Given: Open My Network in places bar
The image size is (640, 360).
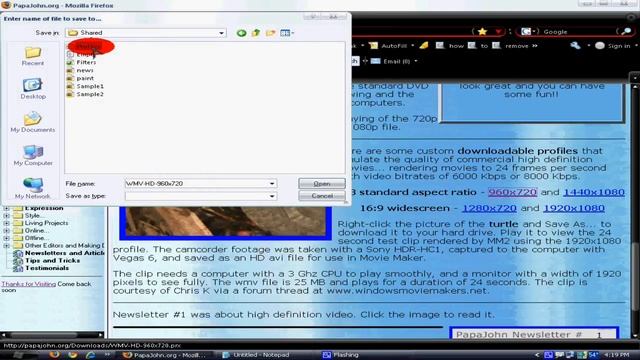Looking at the screenshot, I should pos(33,189).
